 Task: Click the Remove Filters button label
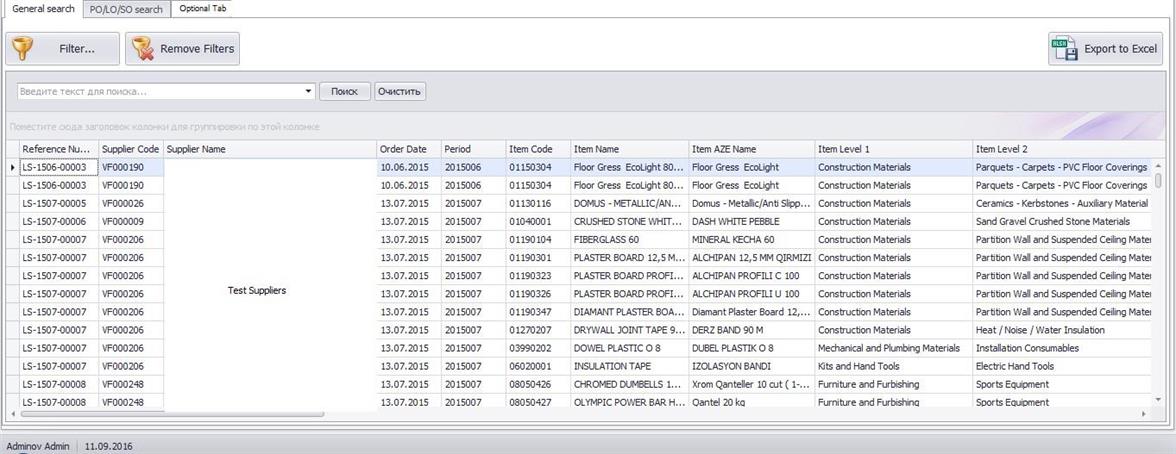[x=197, y=49]
